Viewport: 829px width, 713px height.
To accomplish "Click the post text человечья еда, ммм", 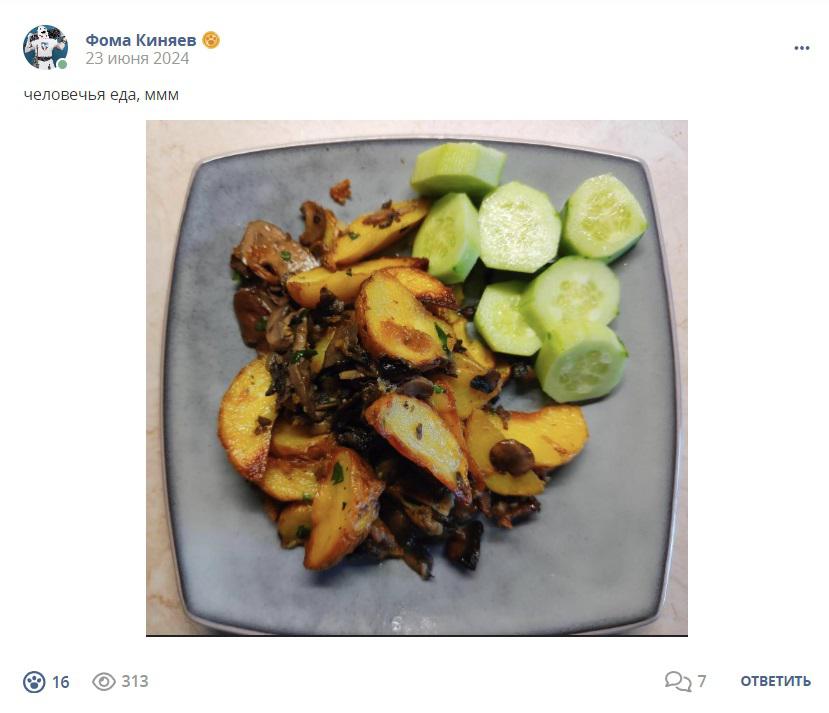I will click(x=101, y=95).
